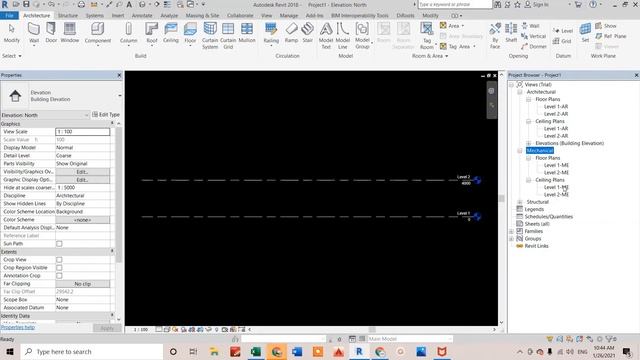Expand the Groups node
This screenshot has width=640, height=360.
pyautogui.click(x=511, y=239)
